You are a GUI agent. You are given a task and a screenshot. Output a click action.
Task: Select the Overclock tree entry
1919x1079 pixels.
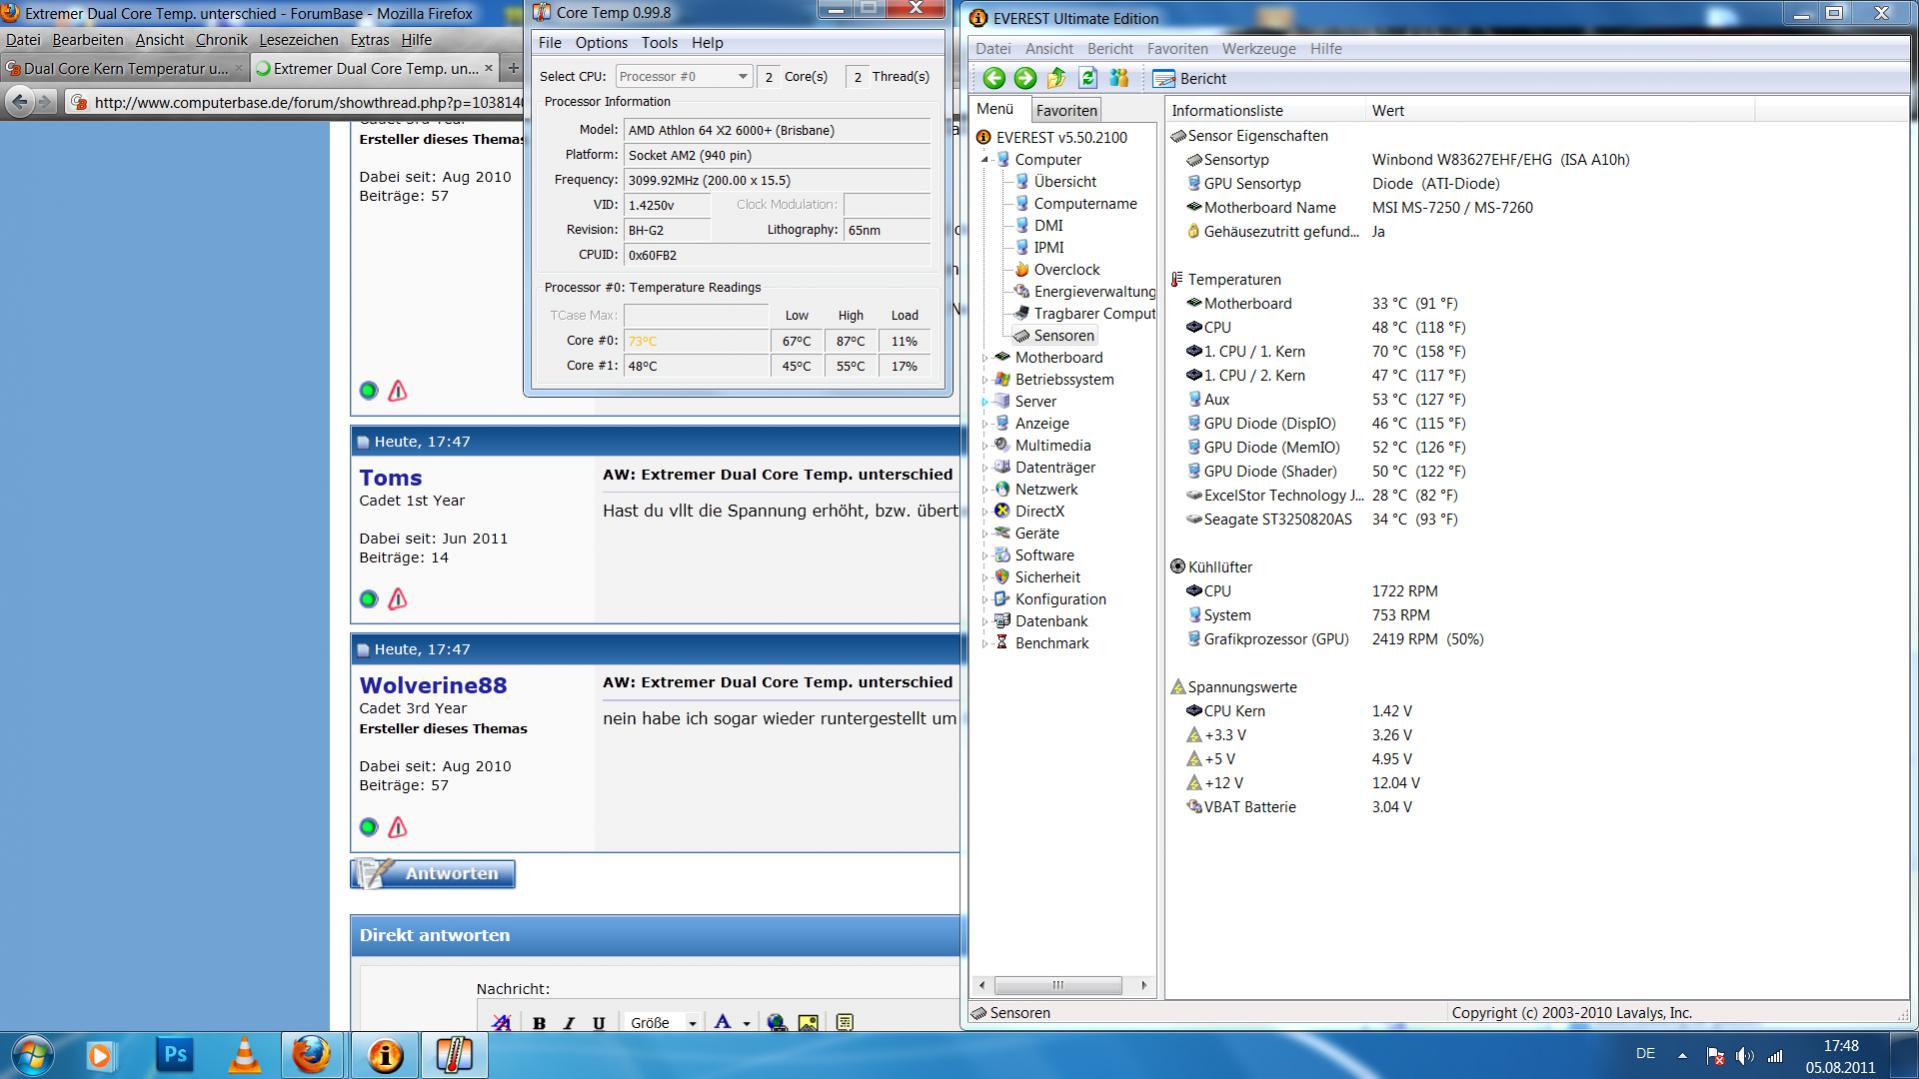coord(1066,269)
